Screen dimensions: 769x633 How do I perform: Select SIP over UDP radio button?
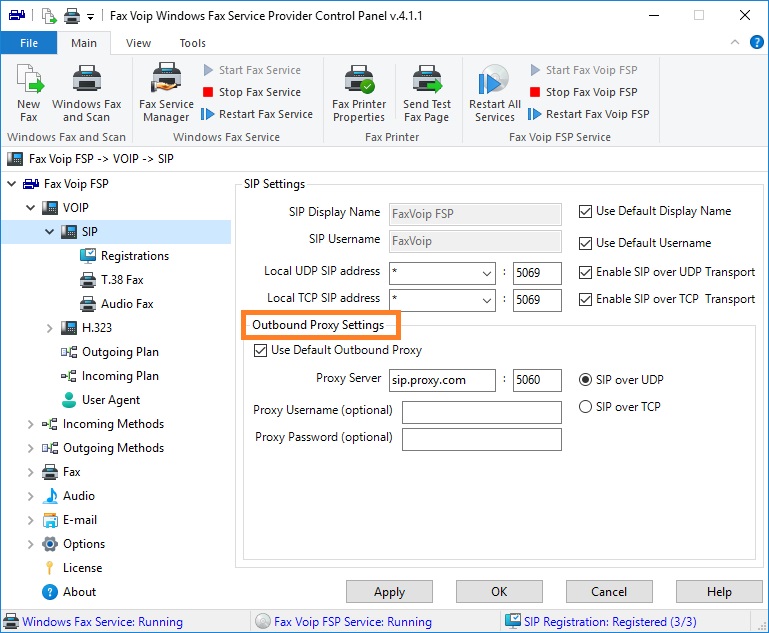coord(585,380)
